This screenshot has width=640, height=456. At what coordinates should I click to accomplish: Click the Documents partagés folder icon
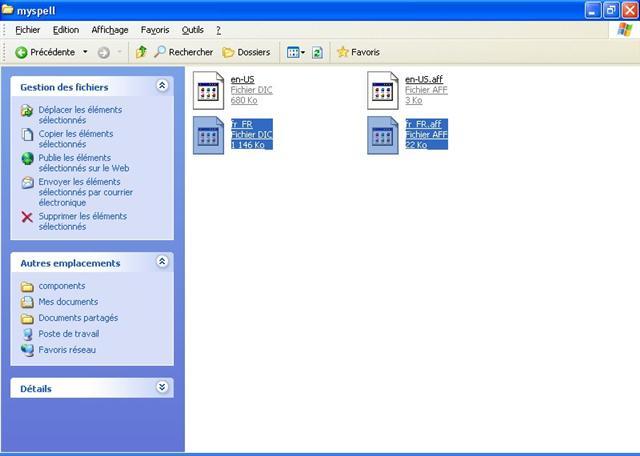click(27, 318)
